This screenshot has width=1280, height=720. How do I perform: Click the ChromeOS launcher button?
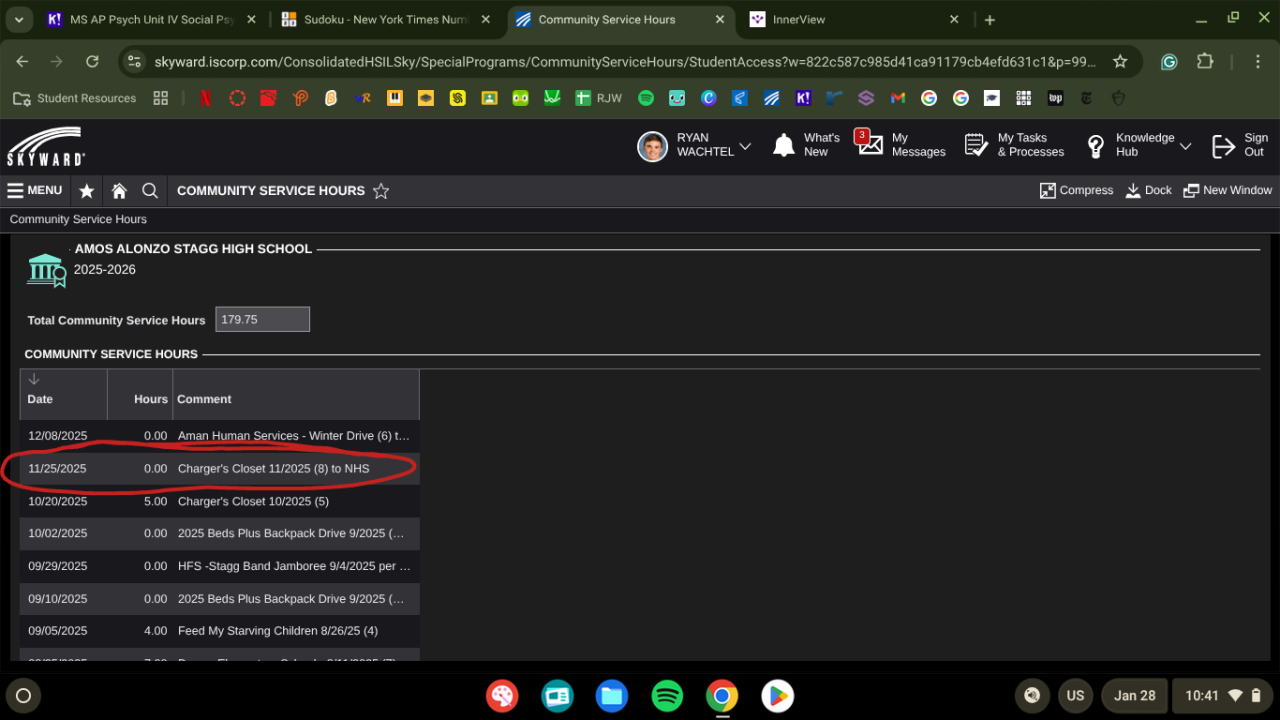[x=24, y=696]
